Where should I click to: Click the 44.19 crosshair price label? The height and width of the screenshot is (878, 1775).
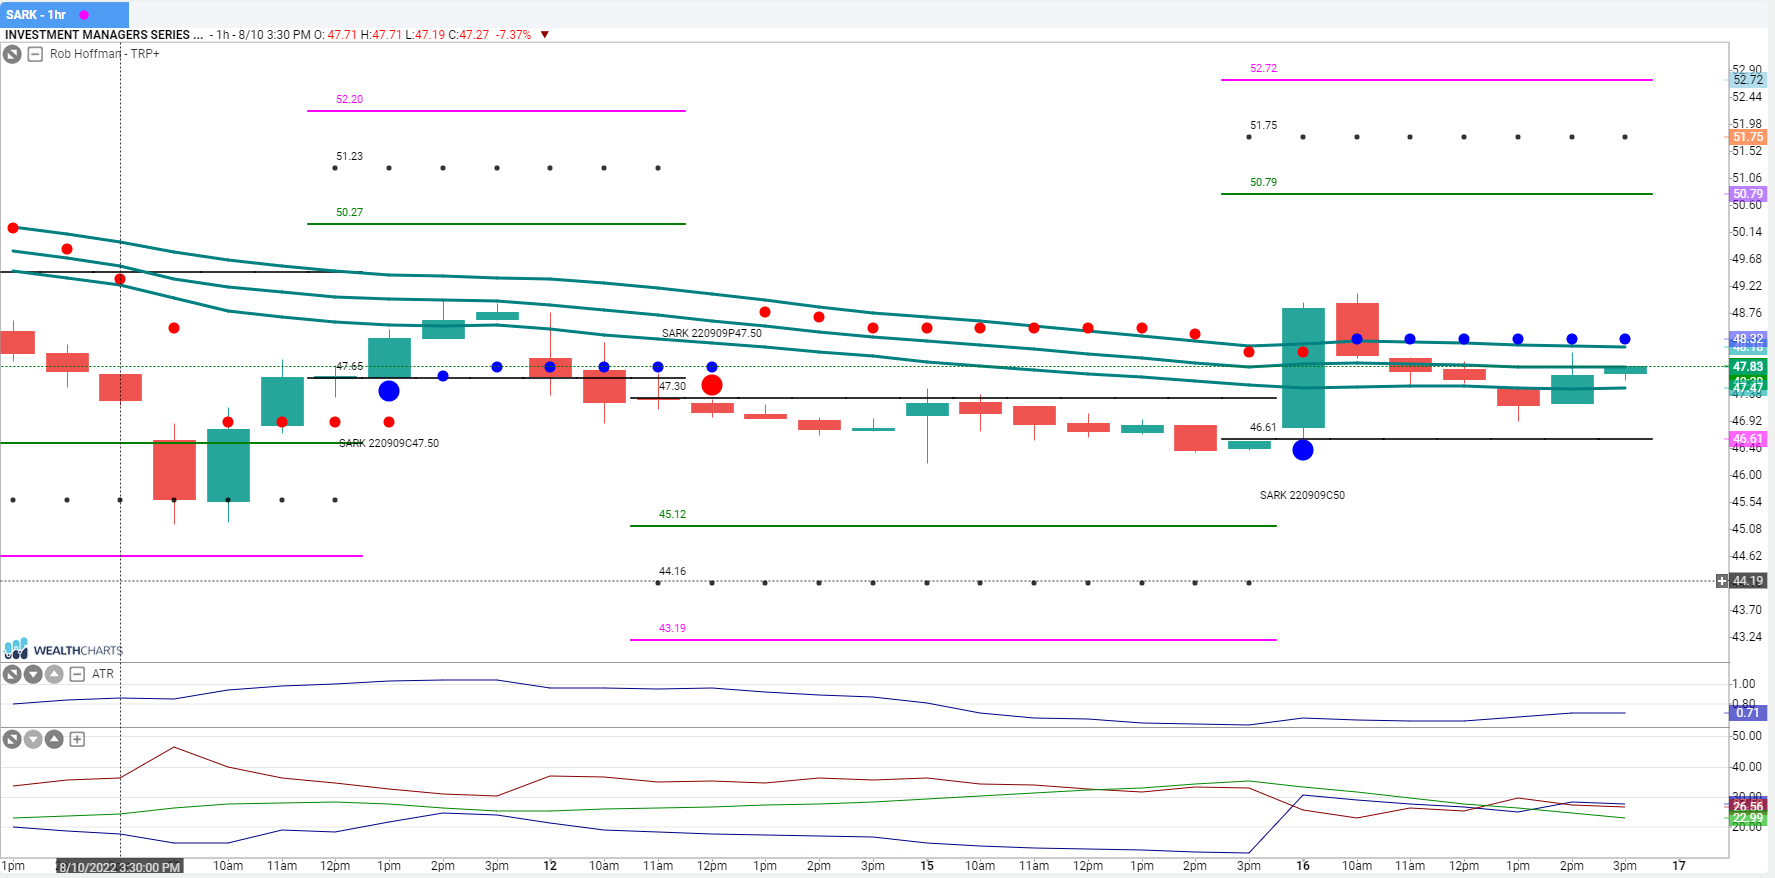pos(1748,581)
